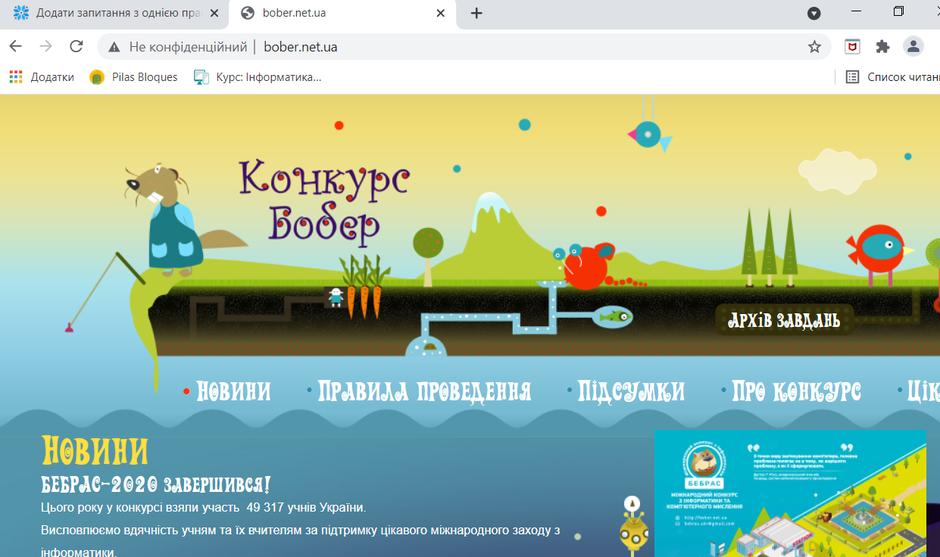Click the Архів завдань sign
940x557 pixels.
click(x=784, y=320)
